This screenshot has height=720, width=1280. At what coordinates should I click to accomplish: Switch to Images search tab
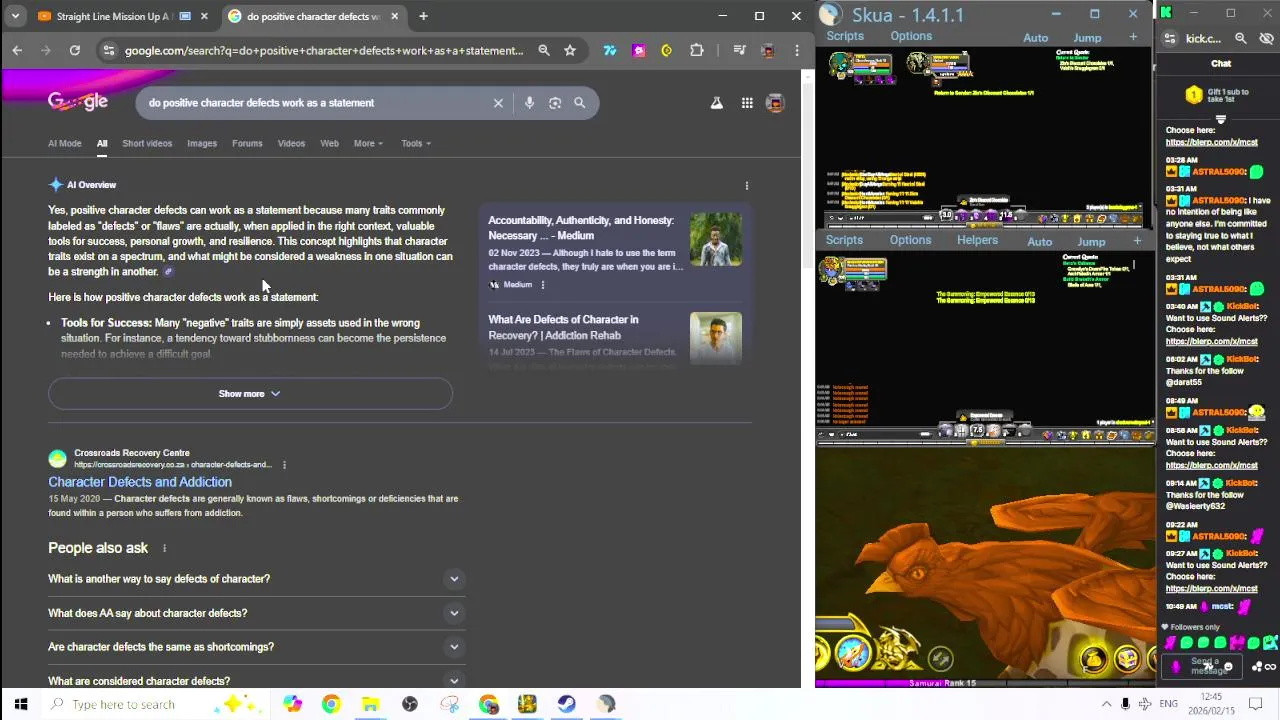(202, 143)
